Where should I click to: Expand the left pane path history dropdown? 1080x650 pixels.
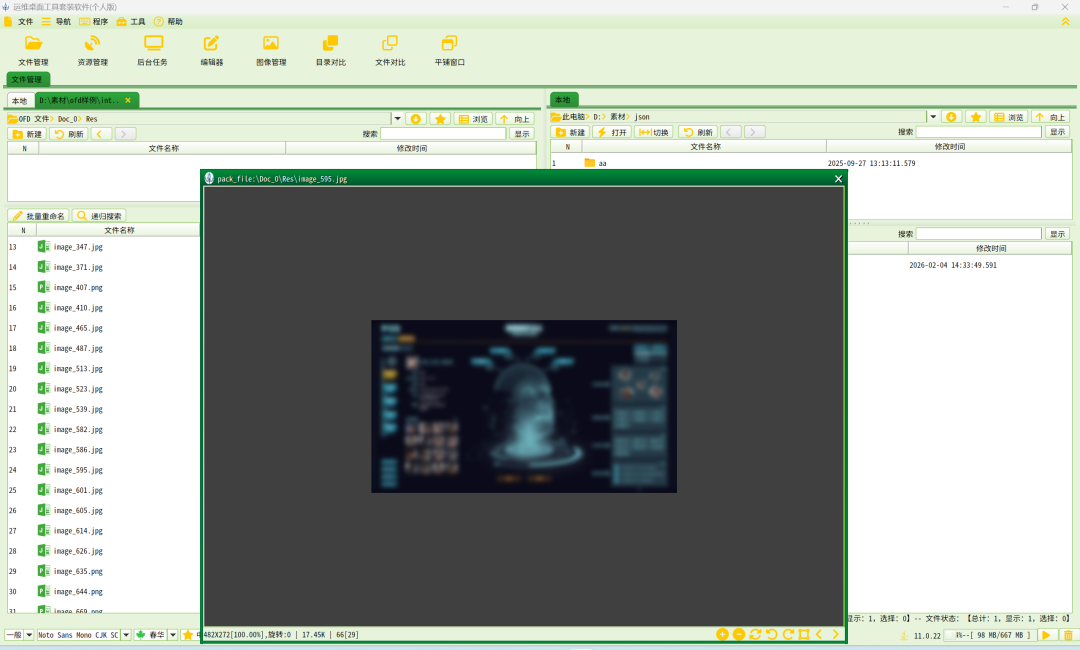pyautogui.click(x=397, y=118)
